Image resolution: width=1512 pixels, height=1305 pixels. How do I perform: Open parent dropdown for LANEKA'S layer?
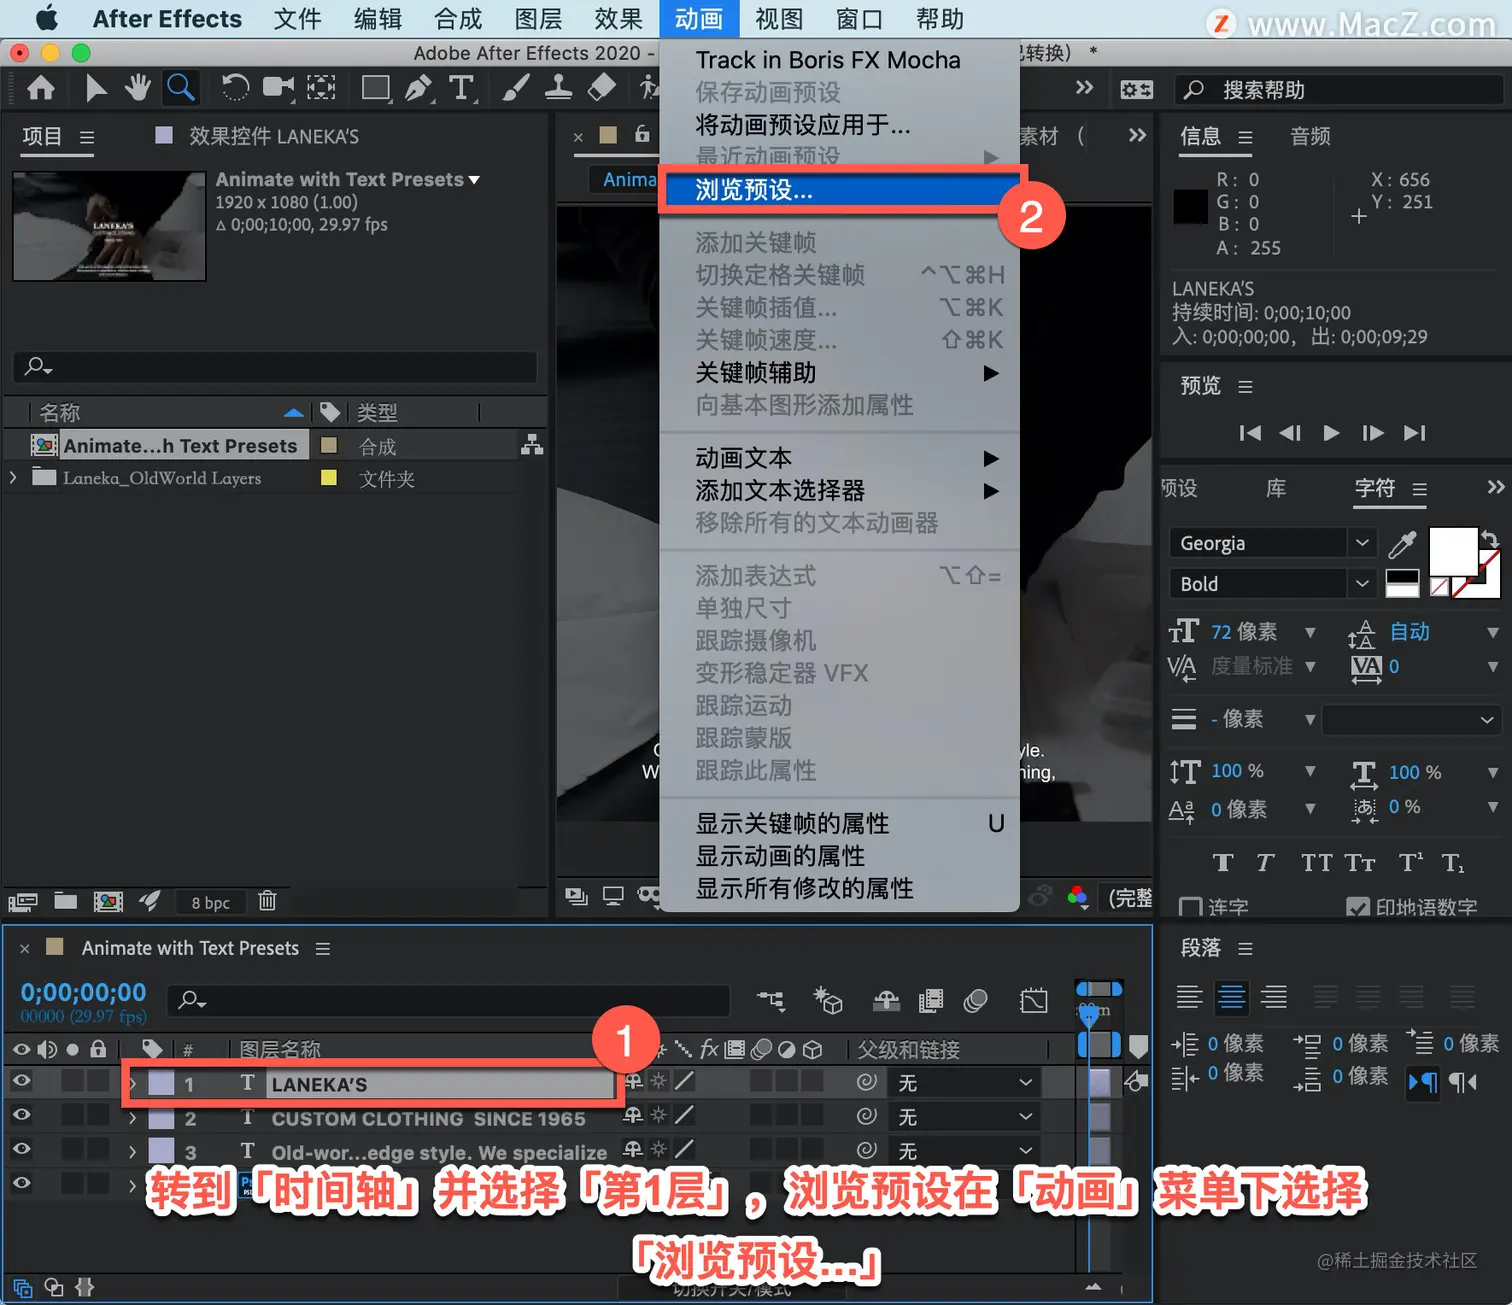point(963,1082)
